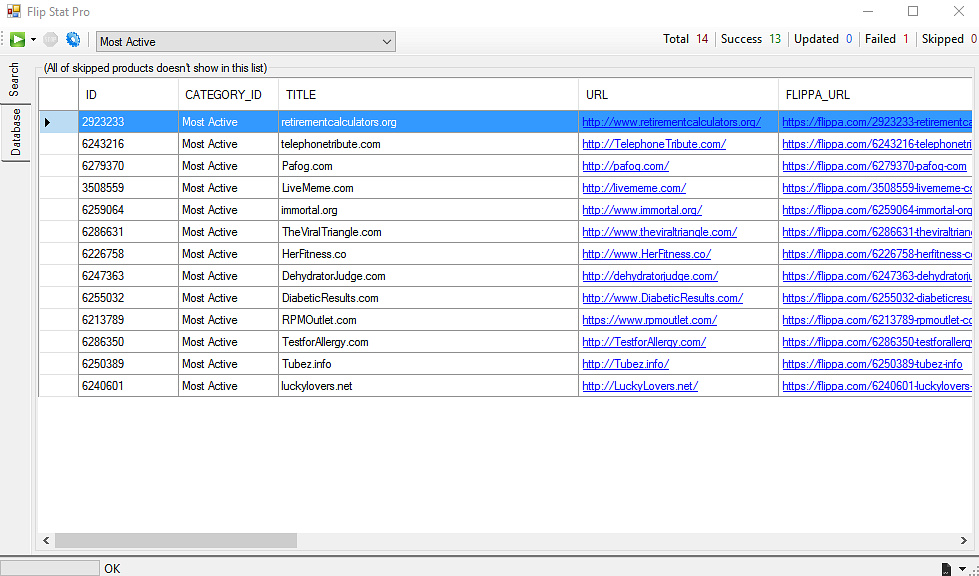Image resolution: width=979 pixels, height=576 pixels.
Task: Open the http://www.HerFitness.co/ link
Action: tap(646, 254)
